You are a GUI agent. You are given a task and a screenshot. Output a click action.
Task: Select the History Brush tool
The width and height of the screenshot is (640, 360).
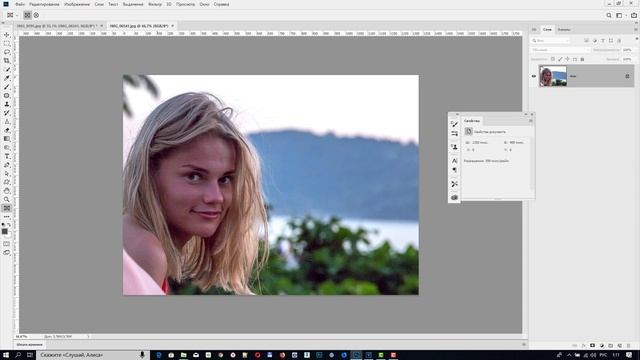click(7, 113)
